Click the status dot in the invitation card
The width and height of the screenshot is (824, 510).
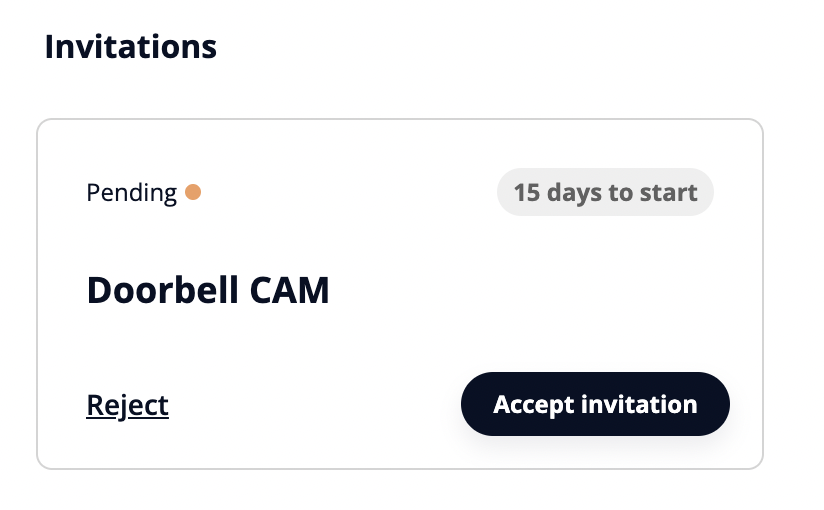193,192
